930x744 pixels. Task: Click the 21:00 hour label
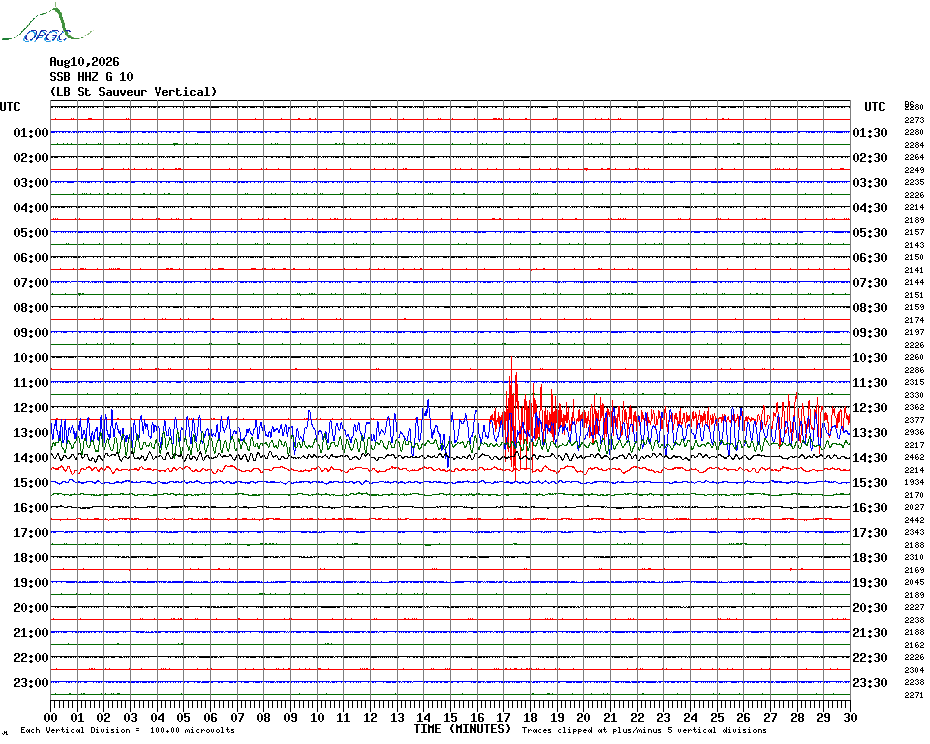pos(31,632)
